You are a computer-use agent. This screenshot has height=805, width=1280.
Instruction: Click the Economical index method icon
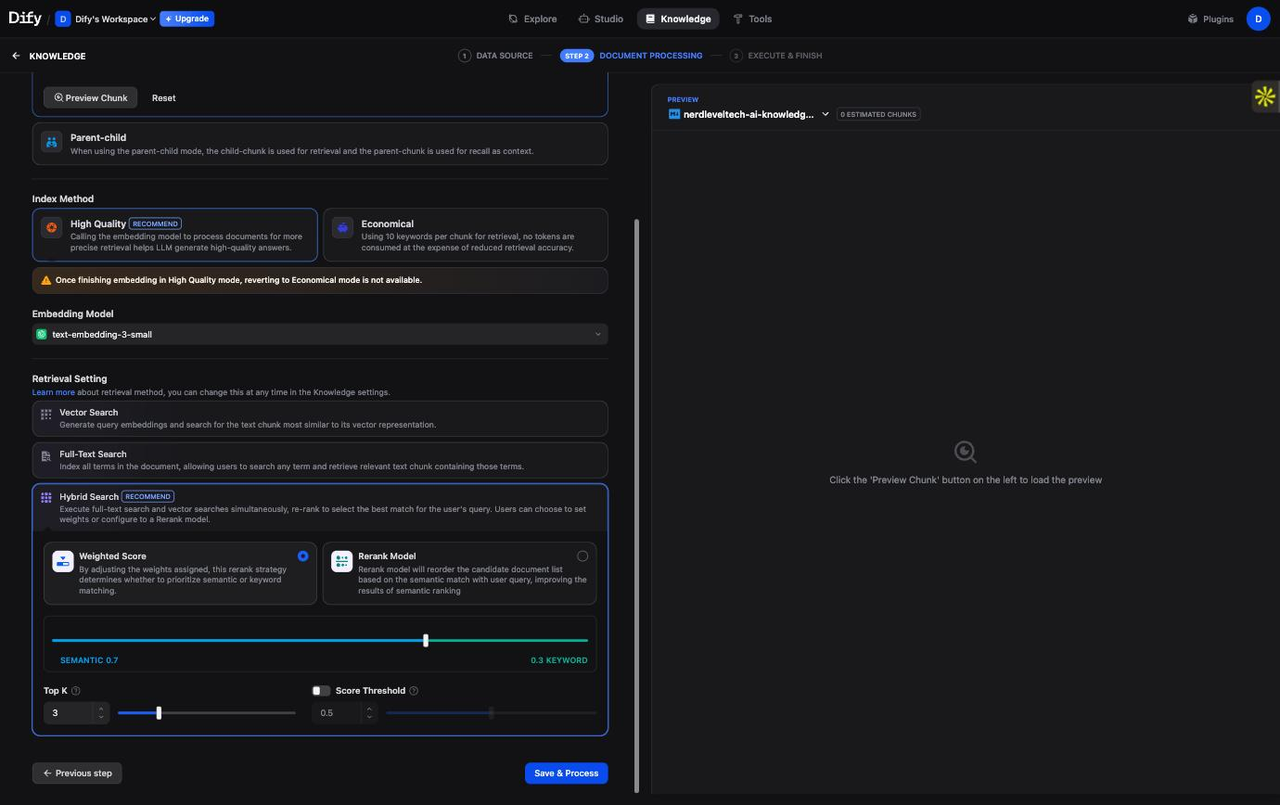coord(342,228)
